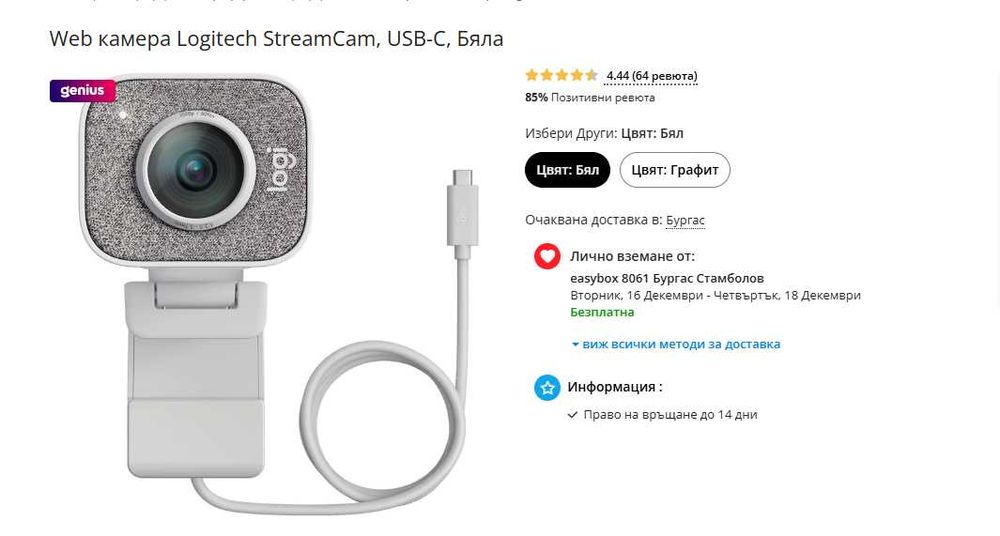Click the USB-C connector in the product image
This screenshot has width=1000, height=536.
click(x=463, y=214)
